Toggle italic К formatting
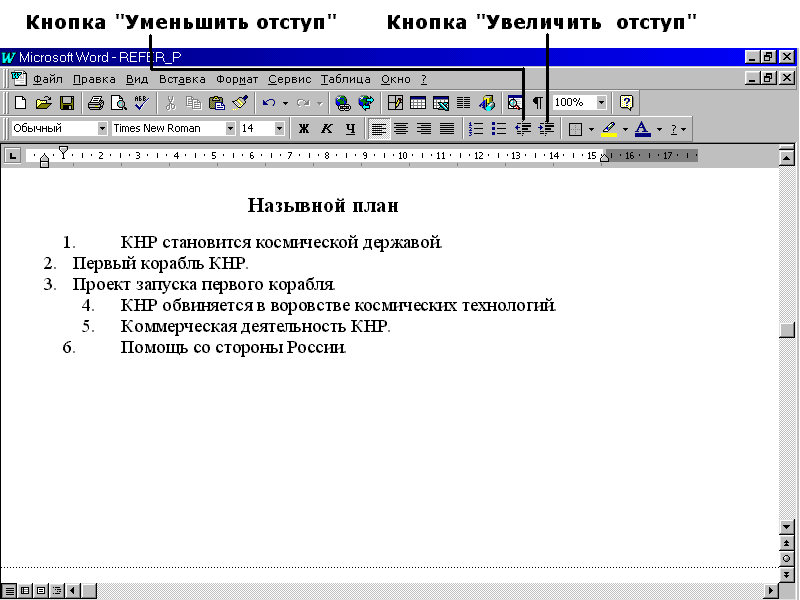This screenshot has height=600, width=800. click(327, 129)
